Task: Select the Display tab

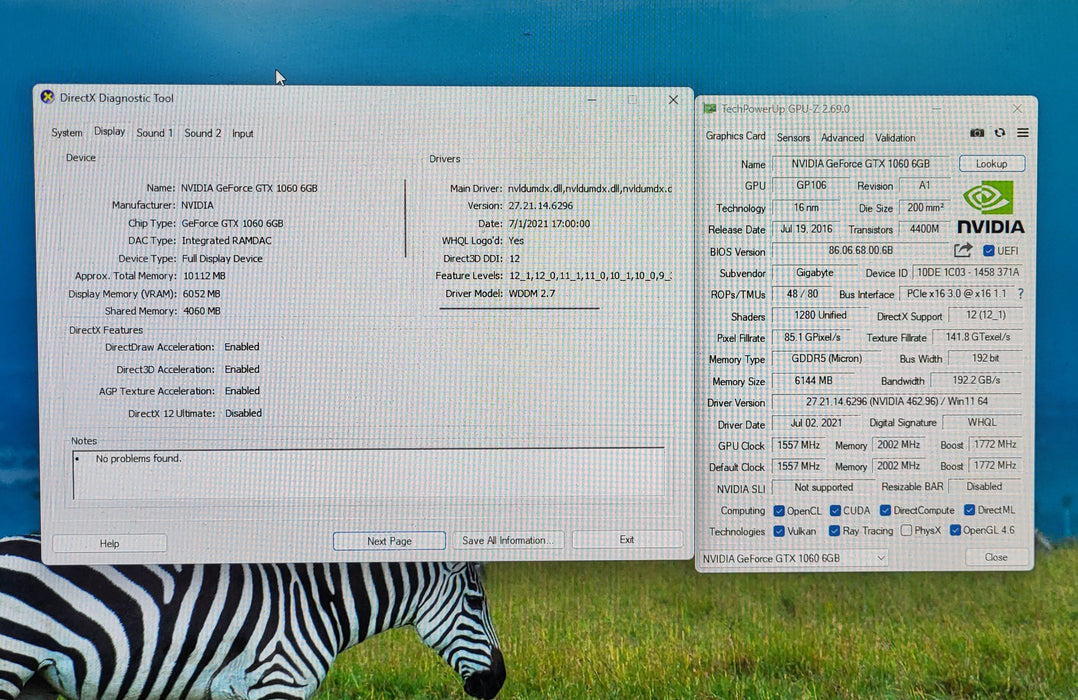Action: point(109,131)
